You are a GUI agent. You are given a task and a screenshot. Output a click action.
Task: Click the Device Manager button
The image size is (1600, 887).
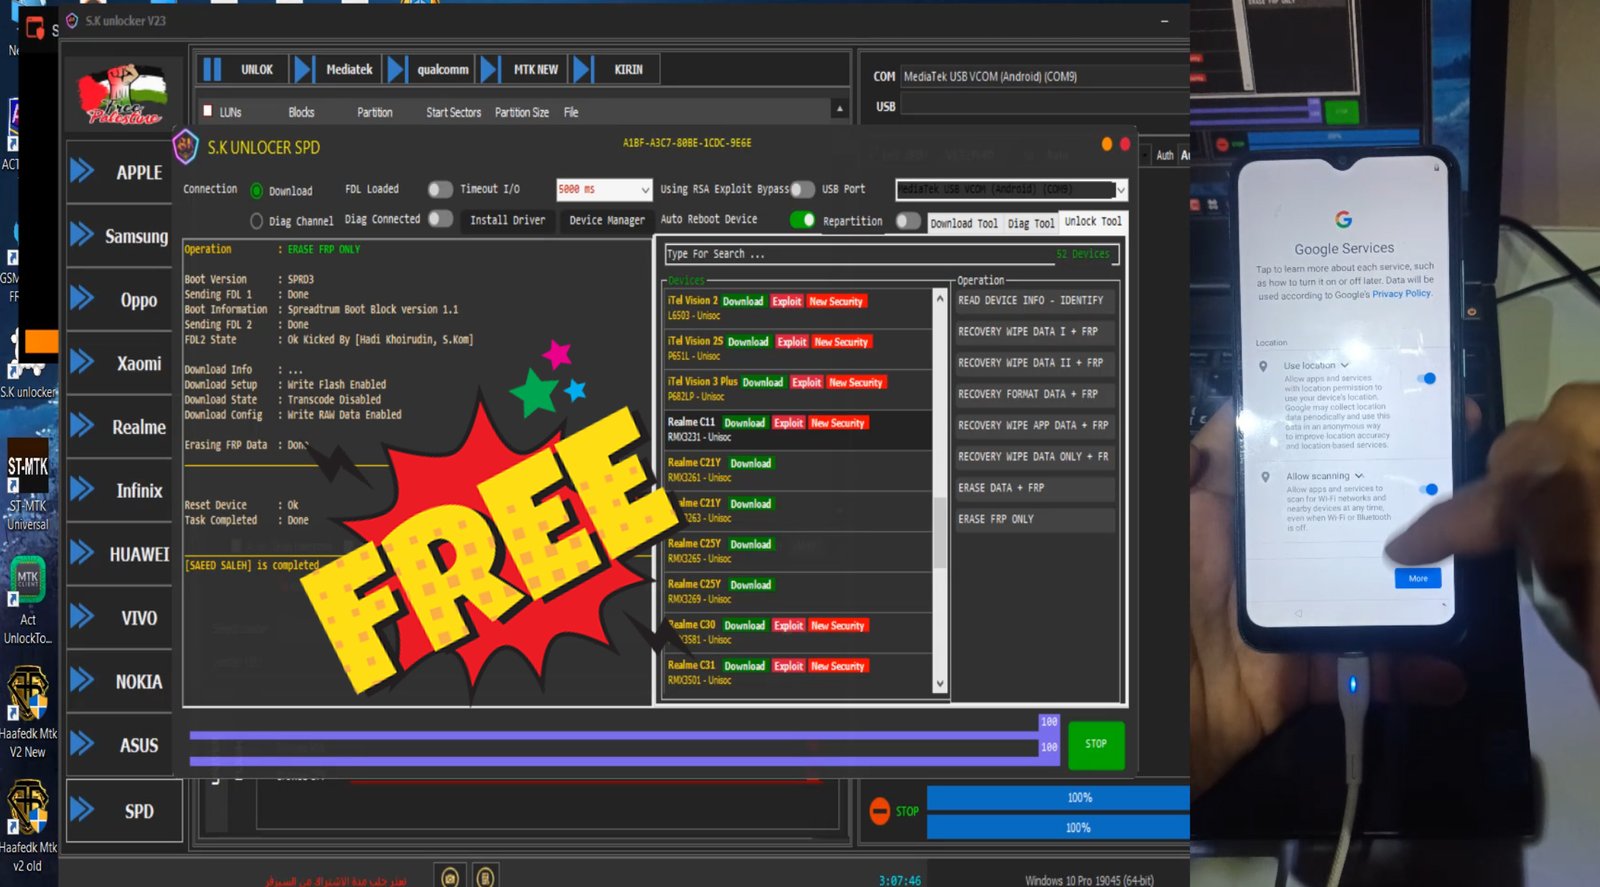point(607,220)
